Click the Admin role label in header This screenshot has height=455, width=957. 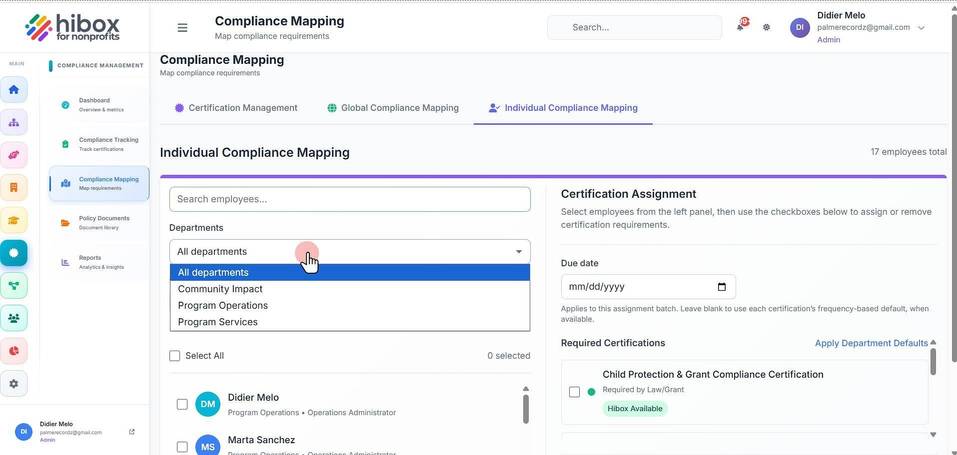(828, 40)
